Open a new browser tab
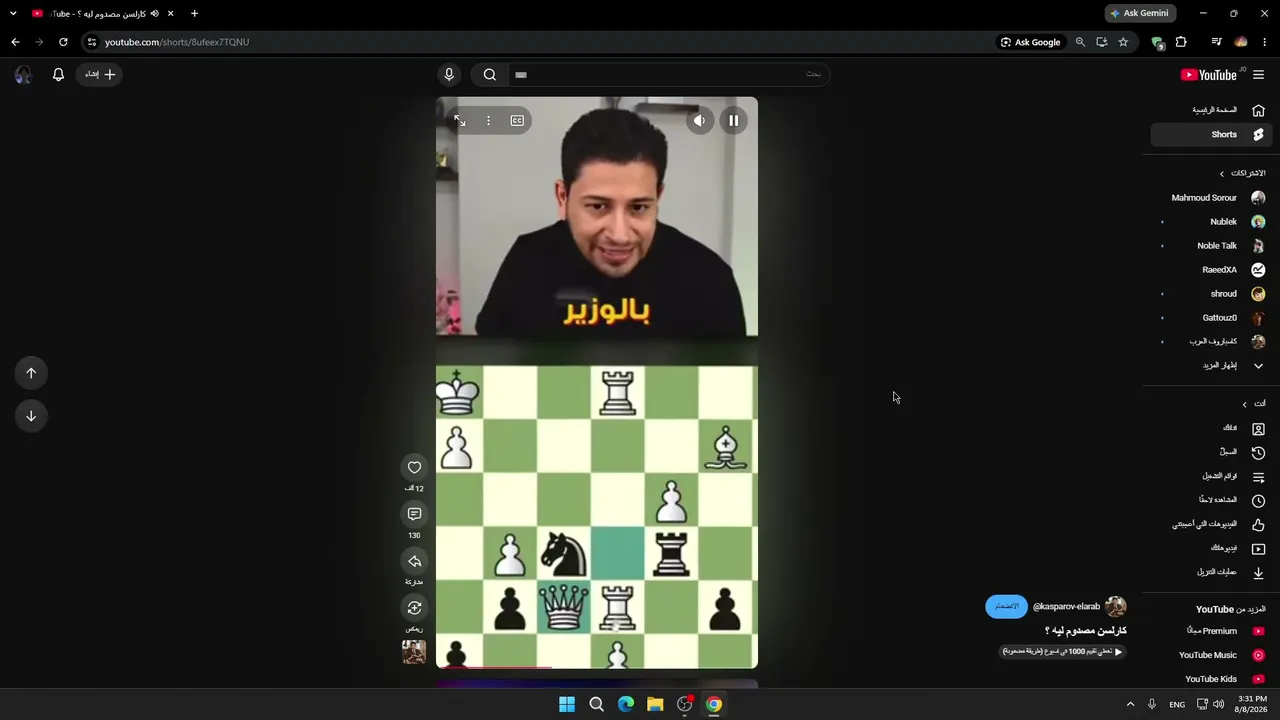The height and width of the screenshot is (720, 1280). 194,13
